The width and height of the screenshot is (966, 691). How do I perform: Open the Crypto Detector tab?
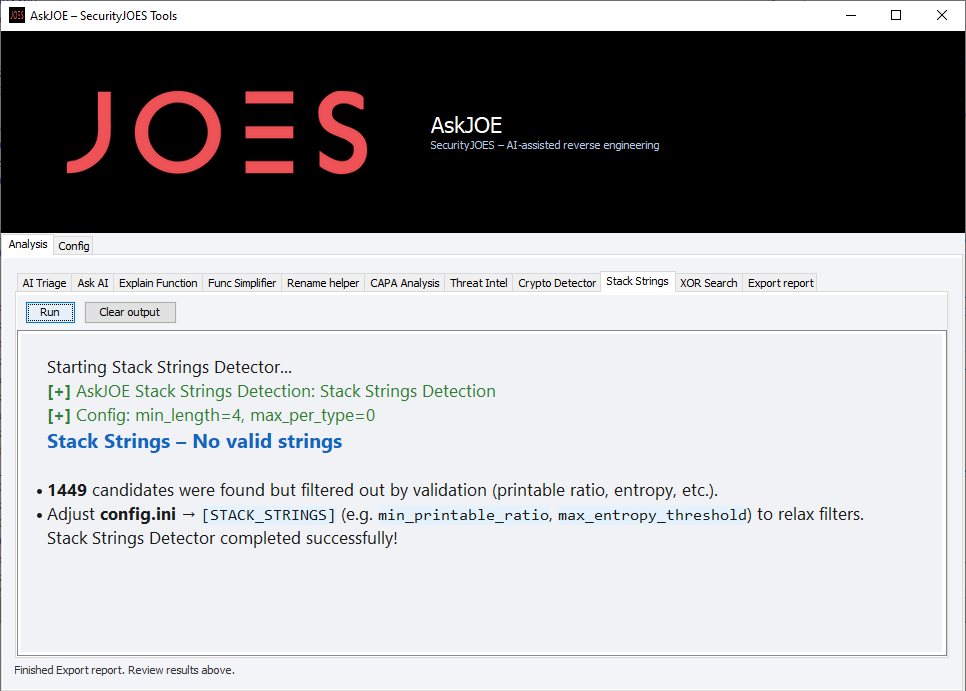(x=557, y=283)
